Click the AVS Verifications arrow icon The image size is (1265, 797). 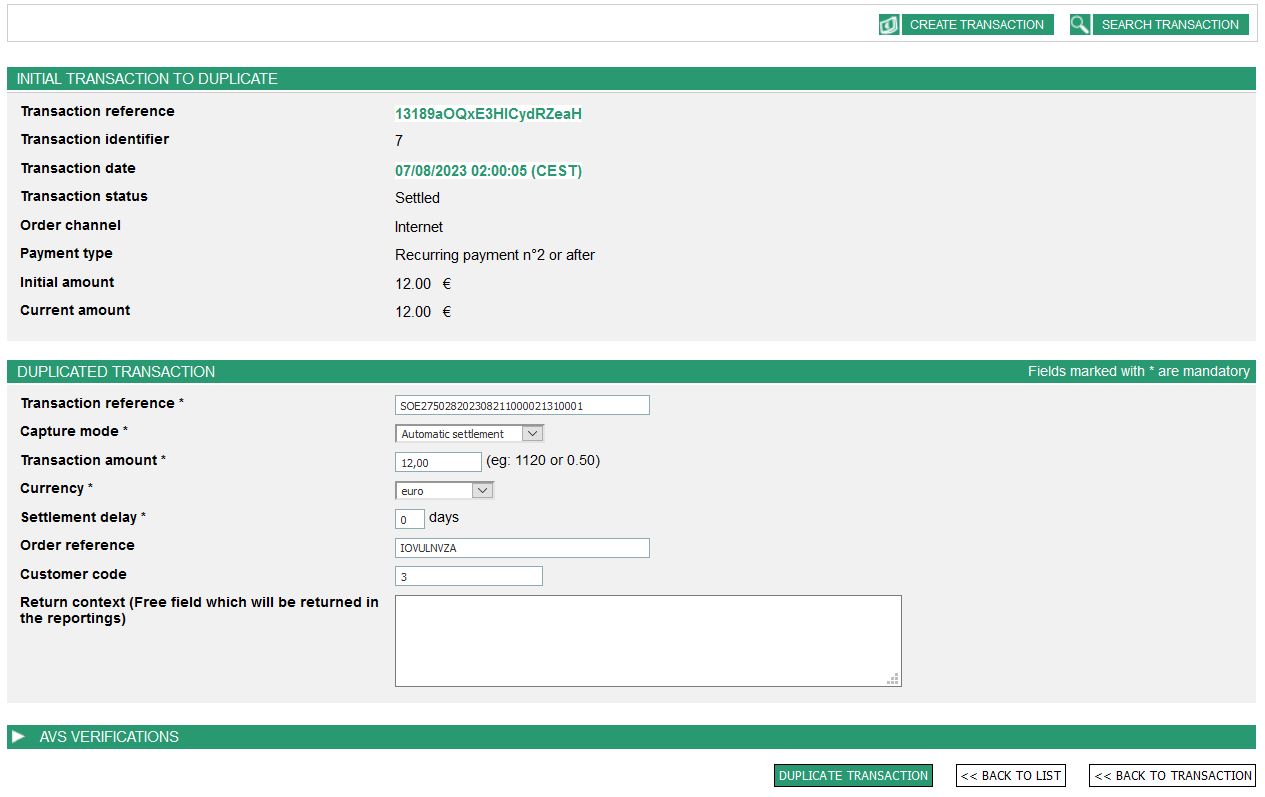(18, 737)
